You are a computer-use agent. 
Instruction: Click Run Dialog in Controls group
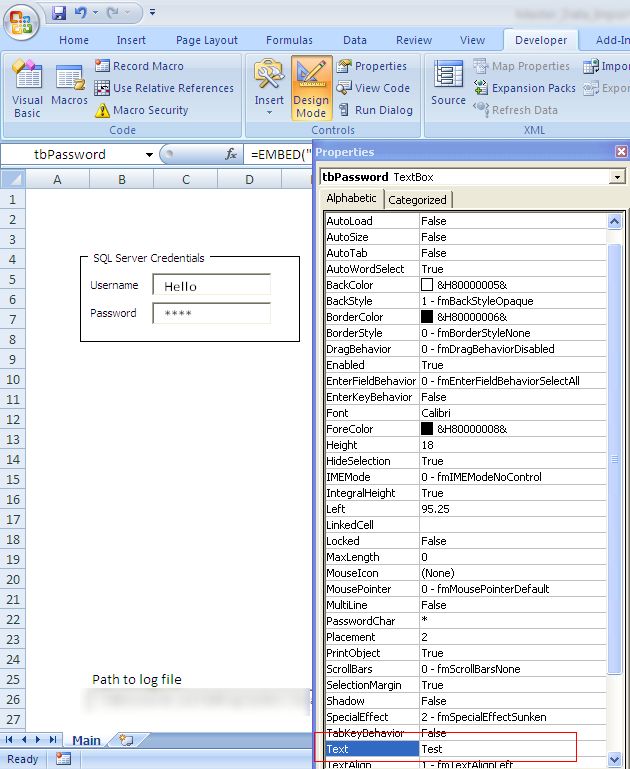click(x=376, y=110)
